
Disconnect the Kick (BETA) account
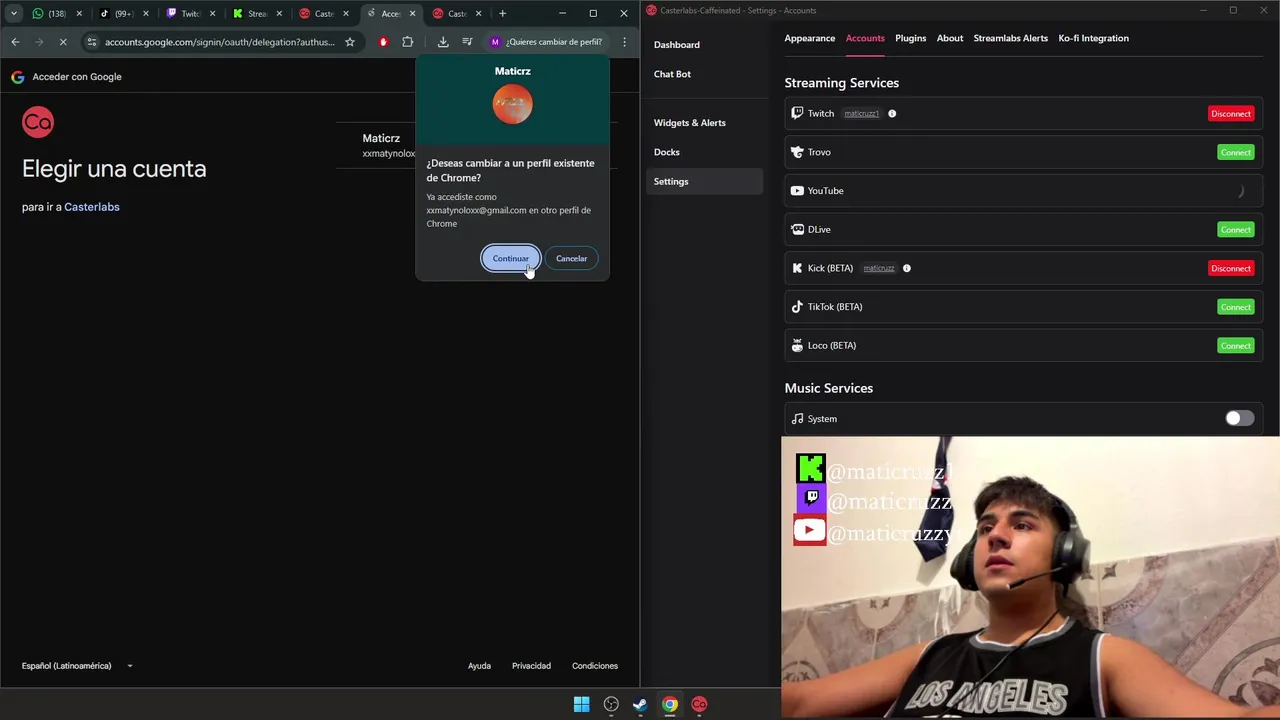click(x=1230, y=268)
